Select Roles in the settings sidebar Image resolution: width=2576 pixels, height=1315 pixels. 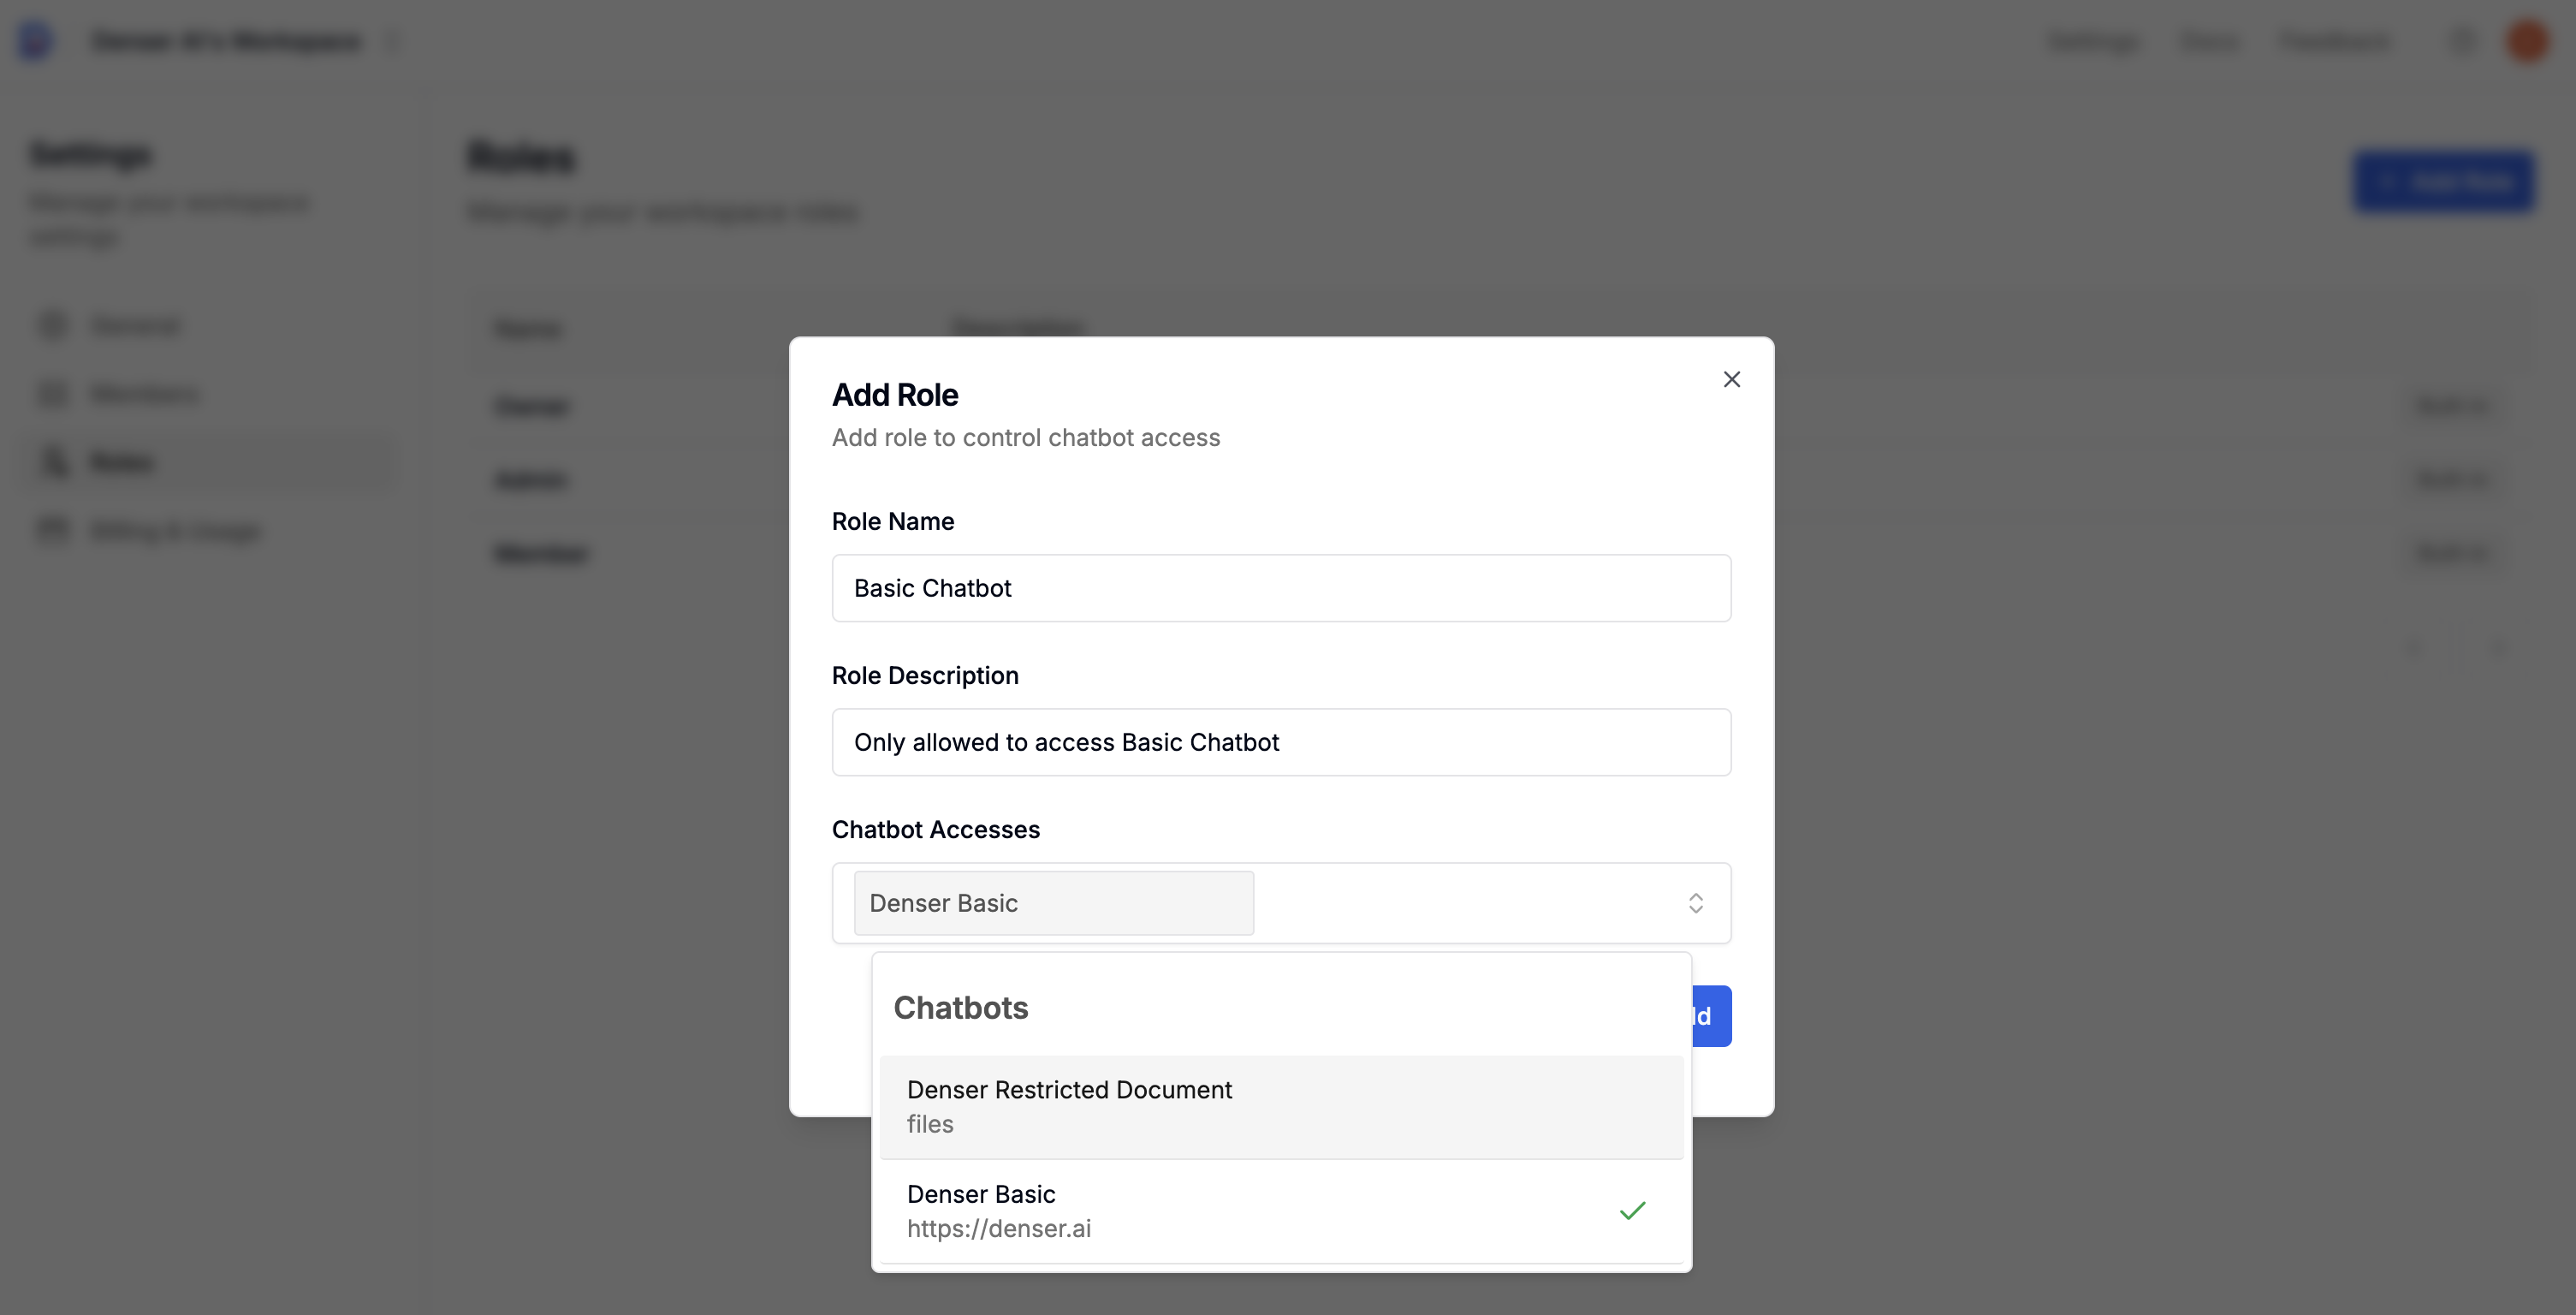122,462
